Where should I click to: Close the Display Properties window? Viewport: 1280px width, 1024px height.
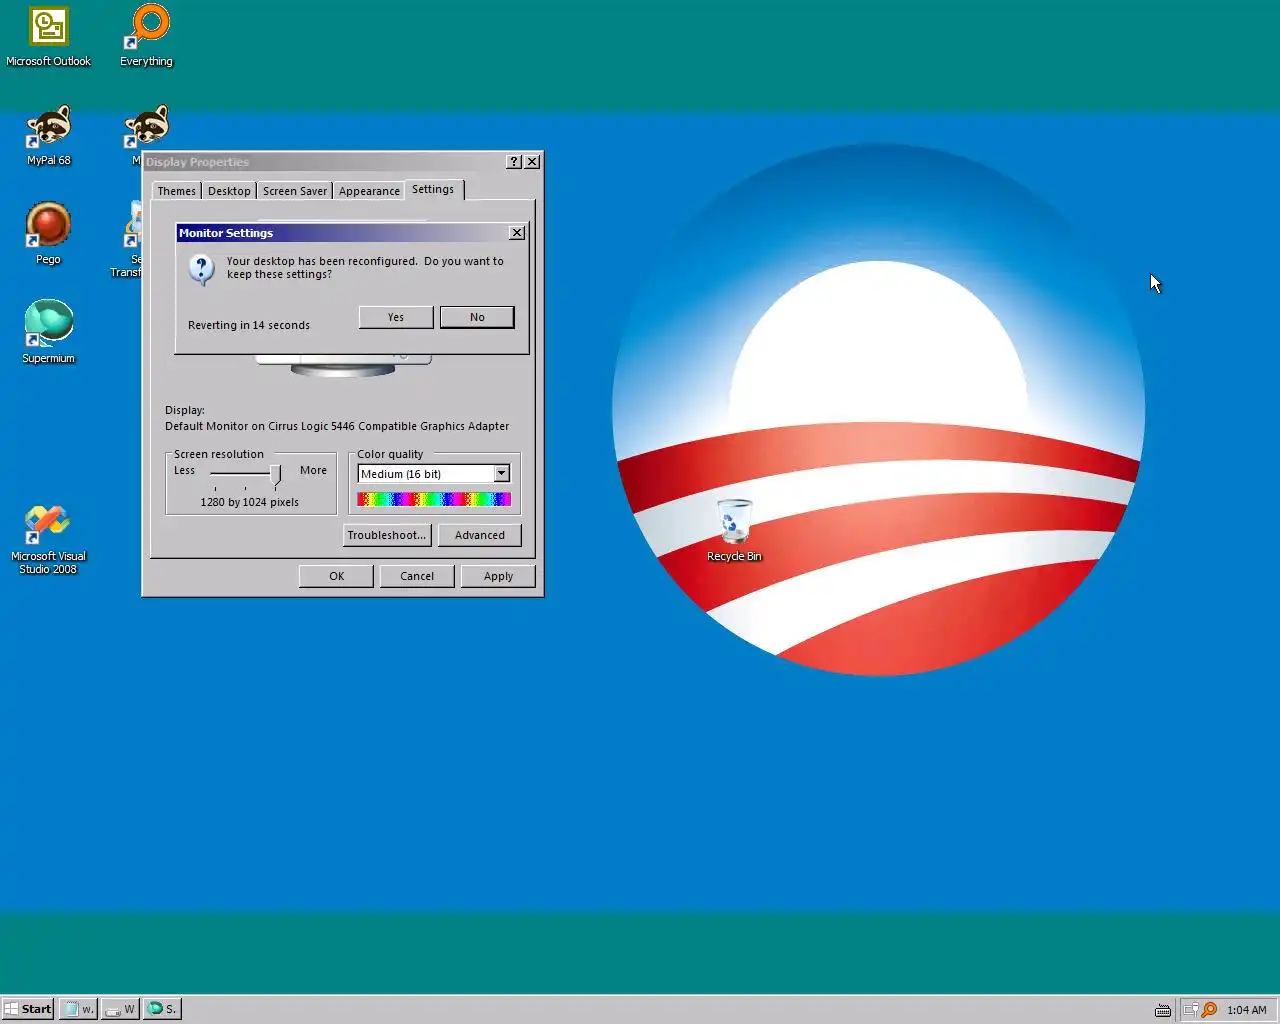pos(532,162)
